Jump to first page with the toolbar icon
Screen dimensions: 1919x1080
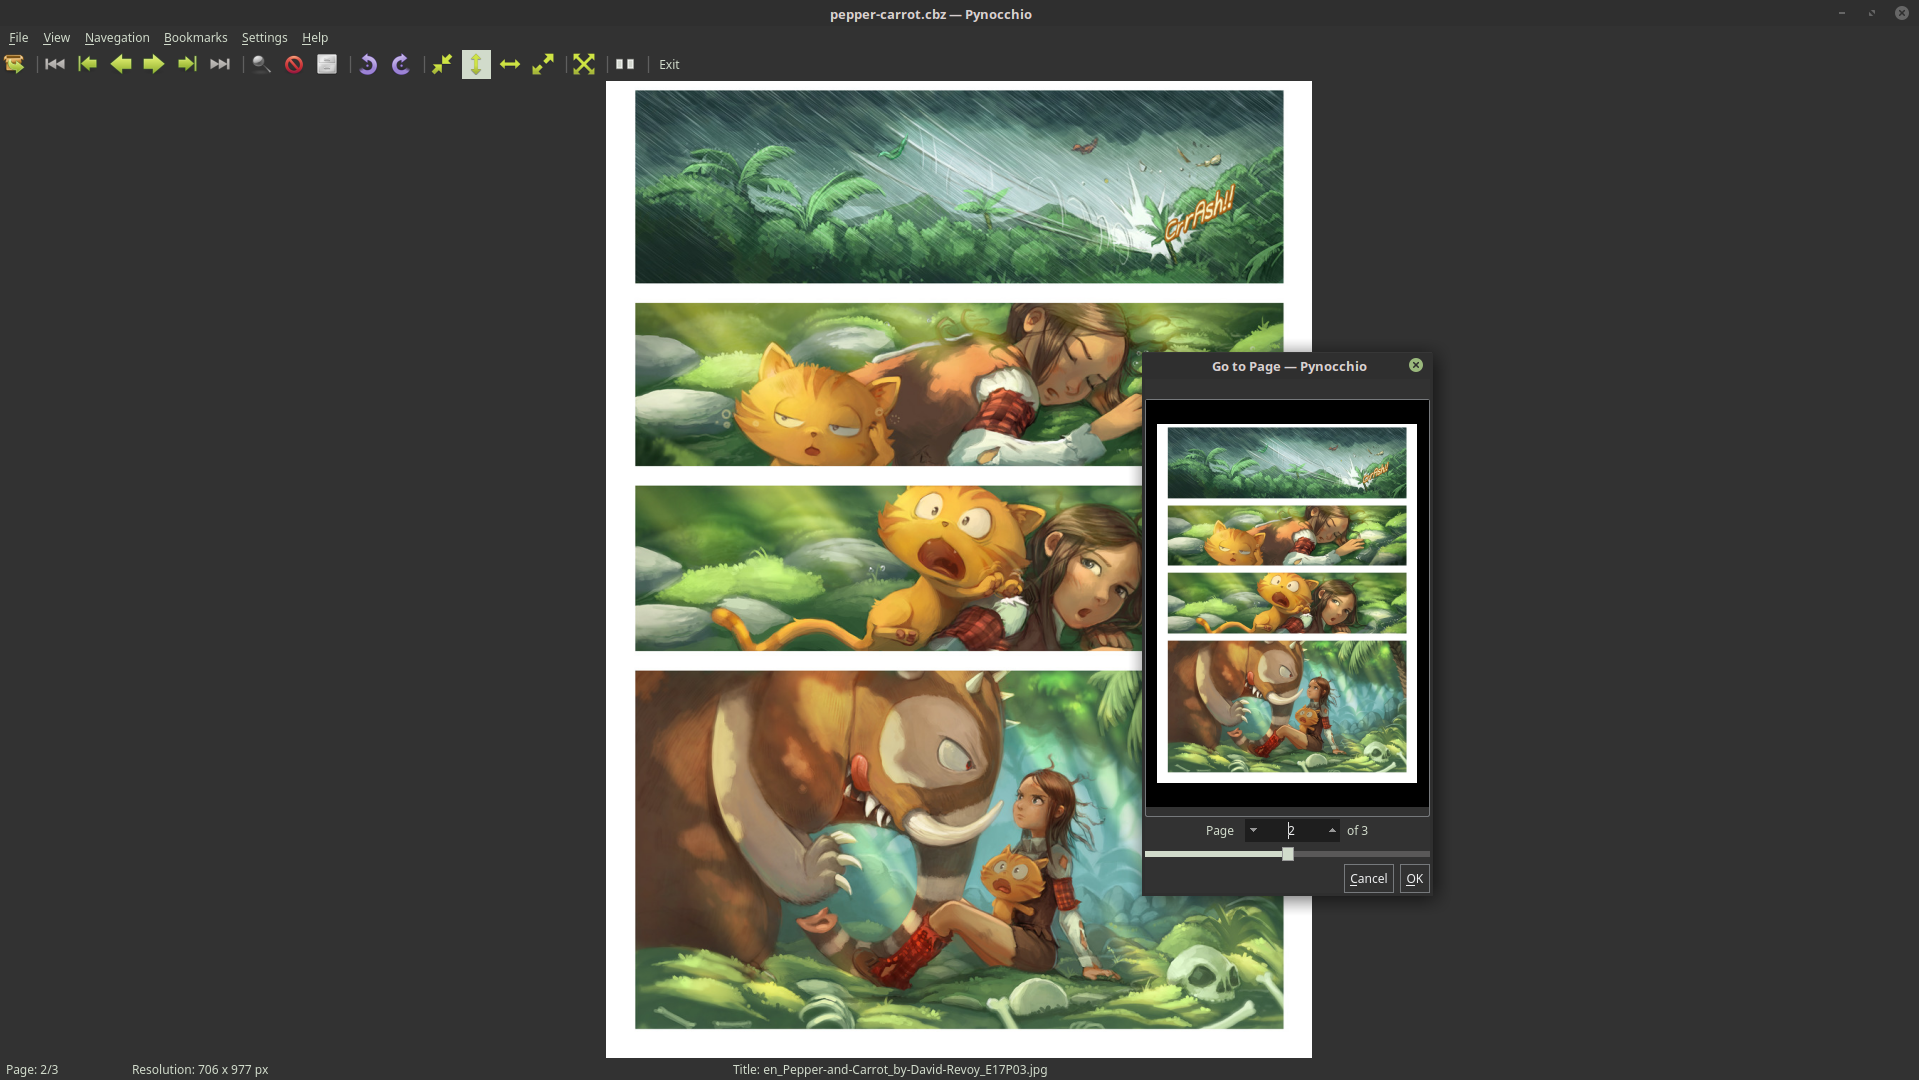click(x=55, y=64)
